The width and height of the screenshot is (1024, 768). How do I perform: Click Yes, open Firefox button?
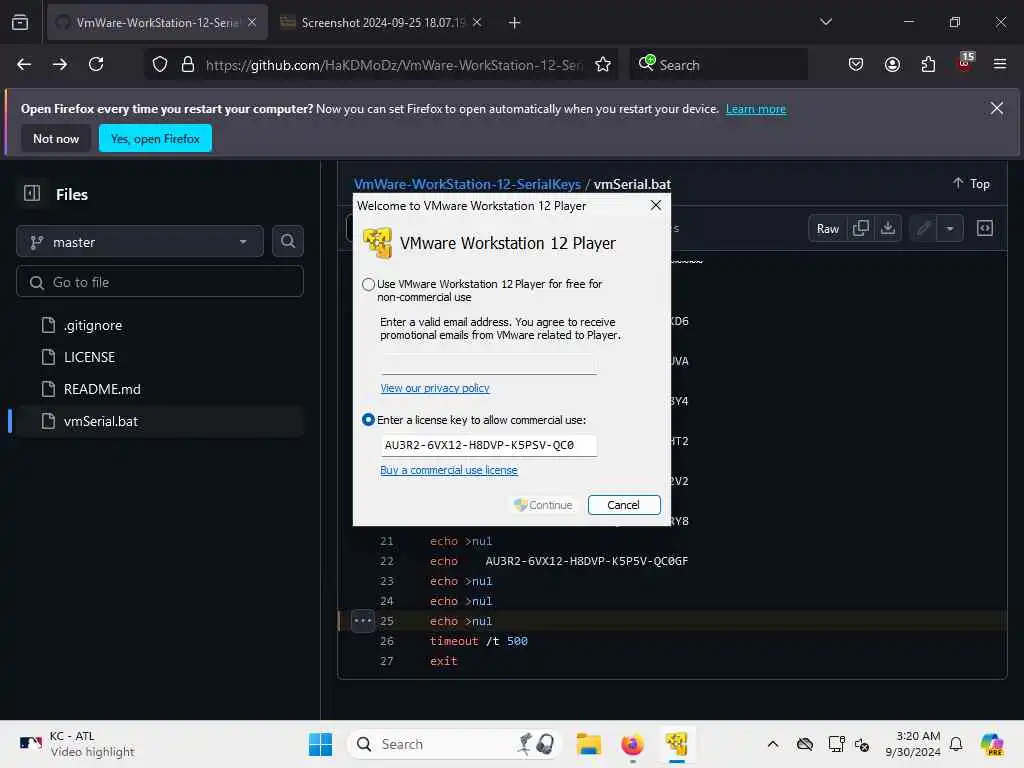(155, 138)
